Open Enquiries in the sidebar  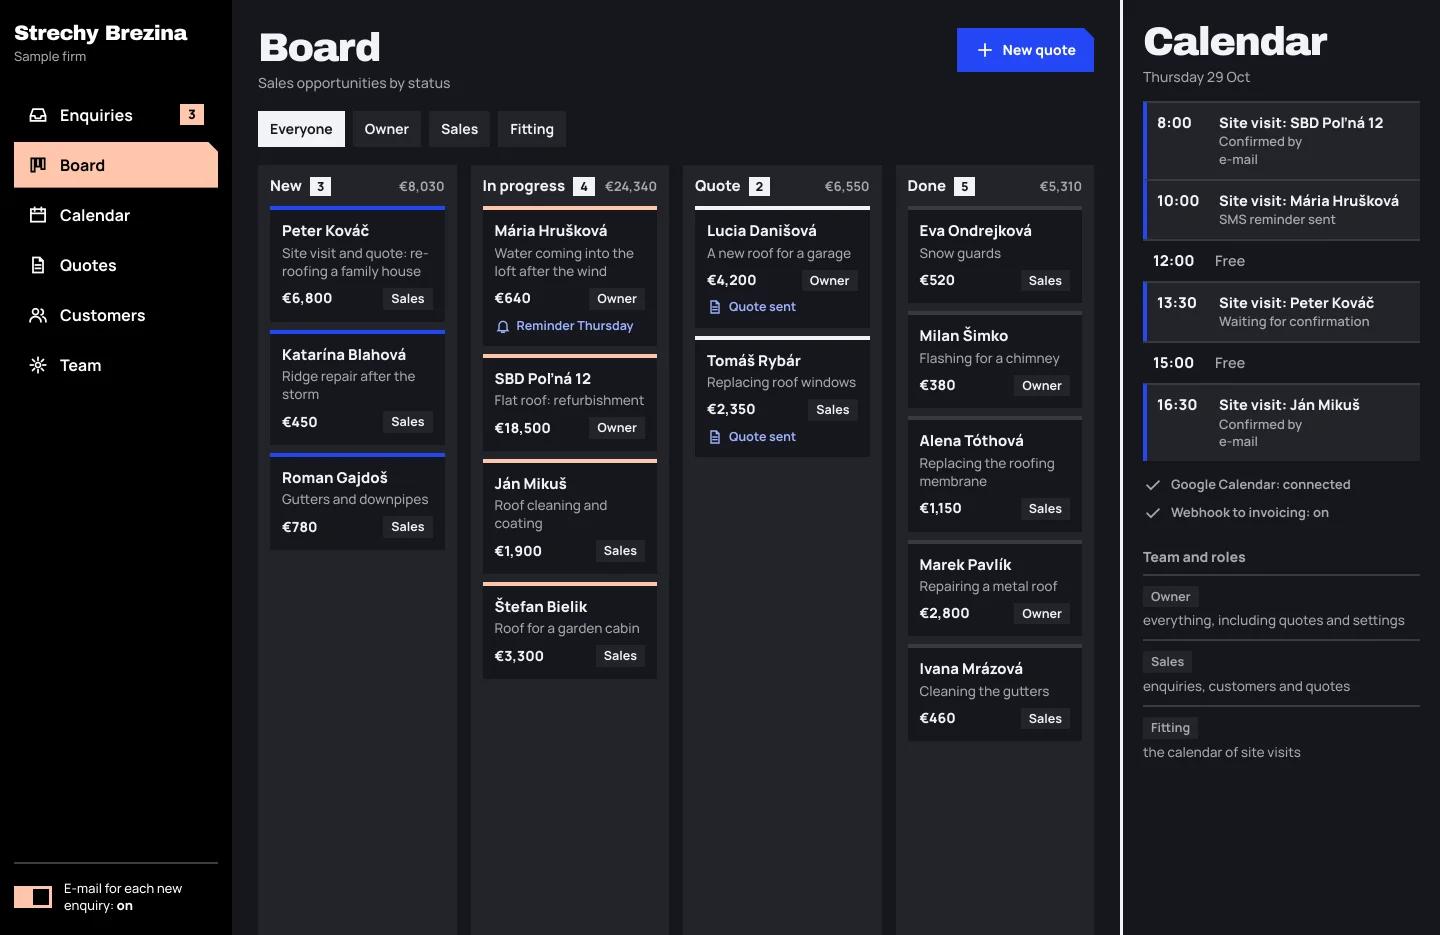pos(116,115)
